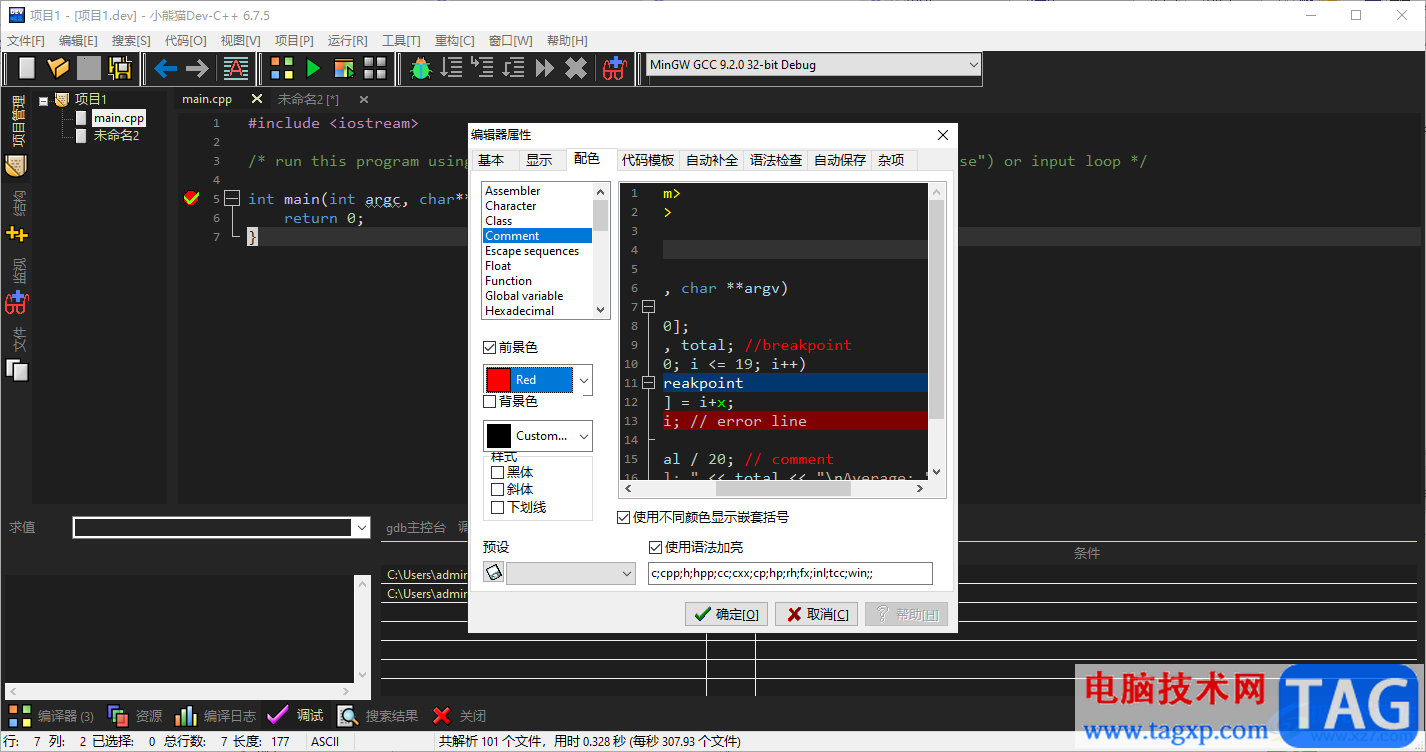Rebuild all with the gray squares icon
Image resolution: width=1426 pixels, height=752 pixels.
(375, 68)
